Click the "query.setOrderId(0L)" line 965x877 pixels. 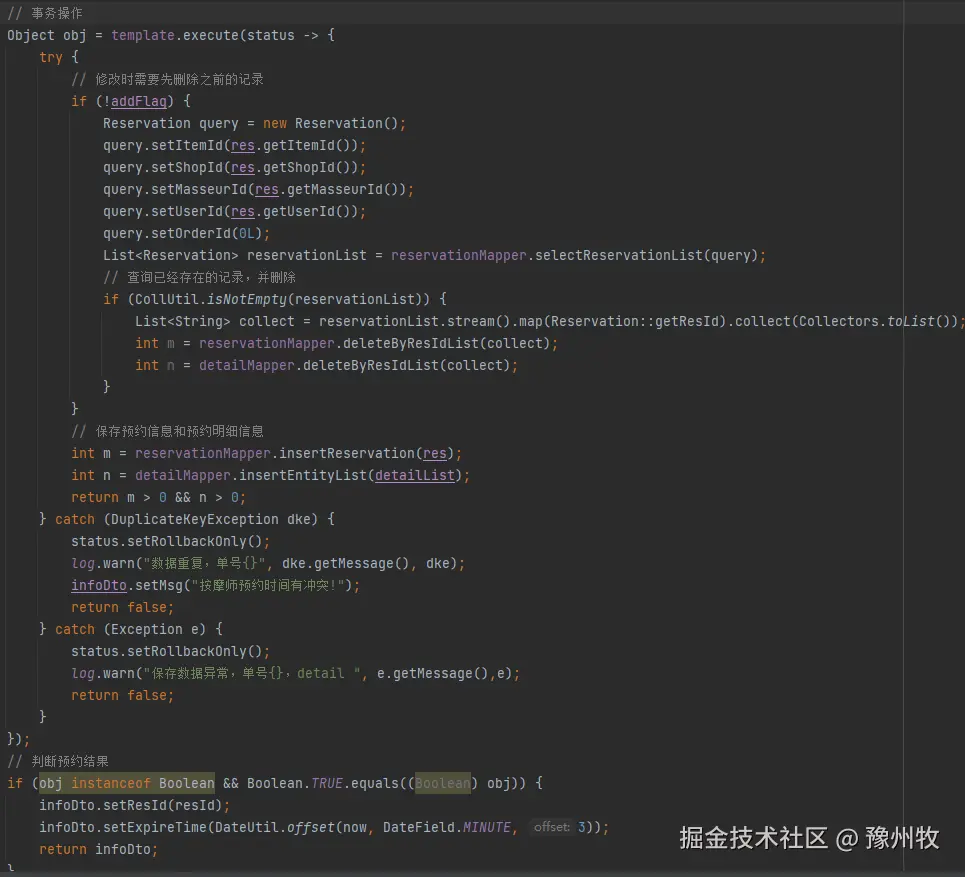(186, 234)
